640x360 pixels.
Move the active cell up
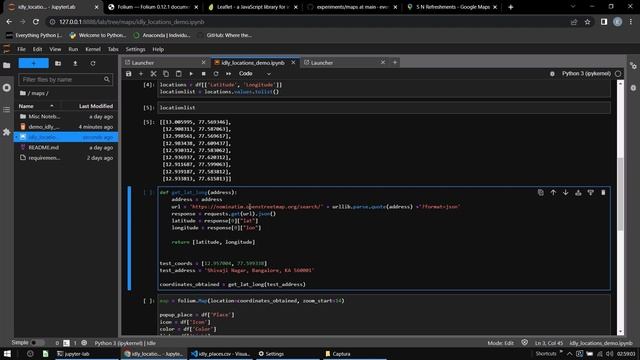pos(553,193)
